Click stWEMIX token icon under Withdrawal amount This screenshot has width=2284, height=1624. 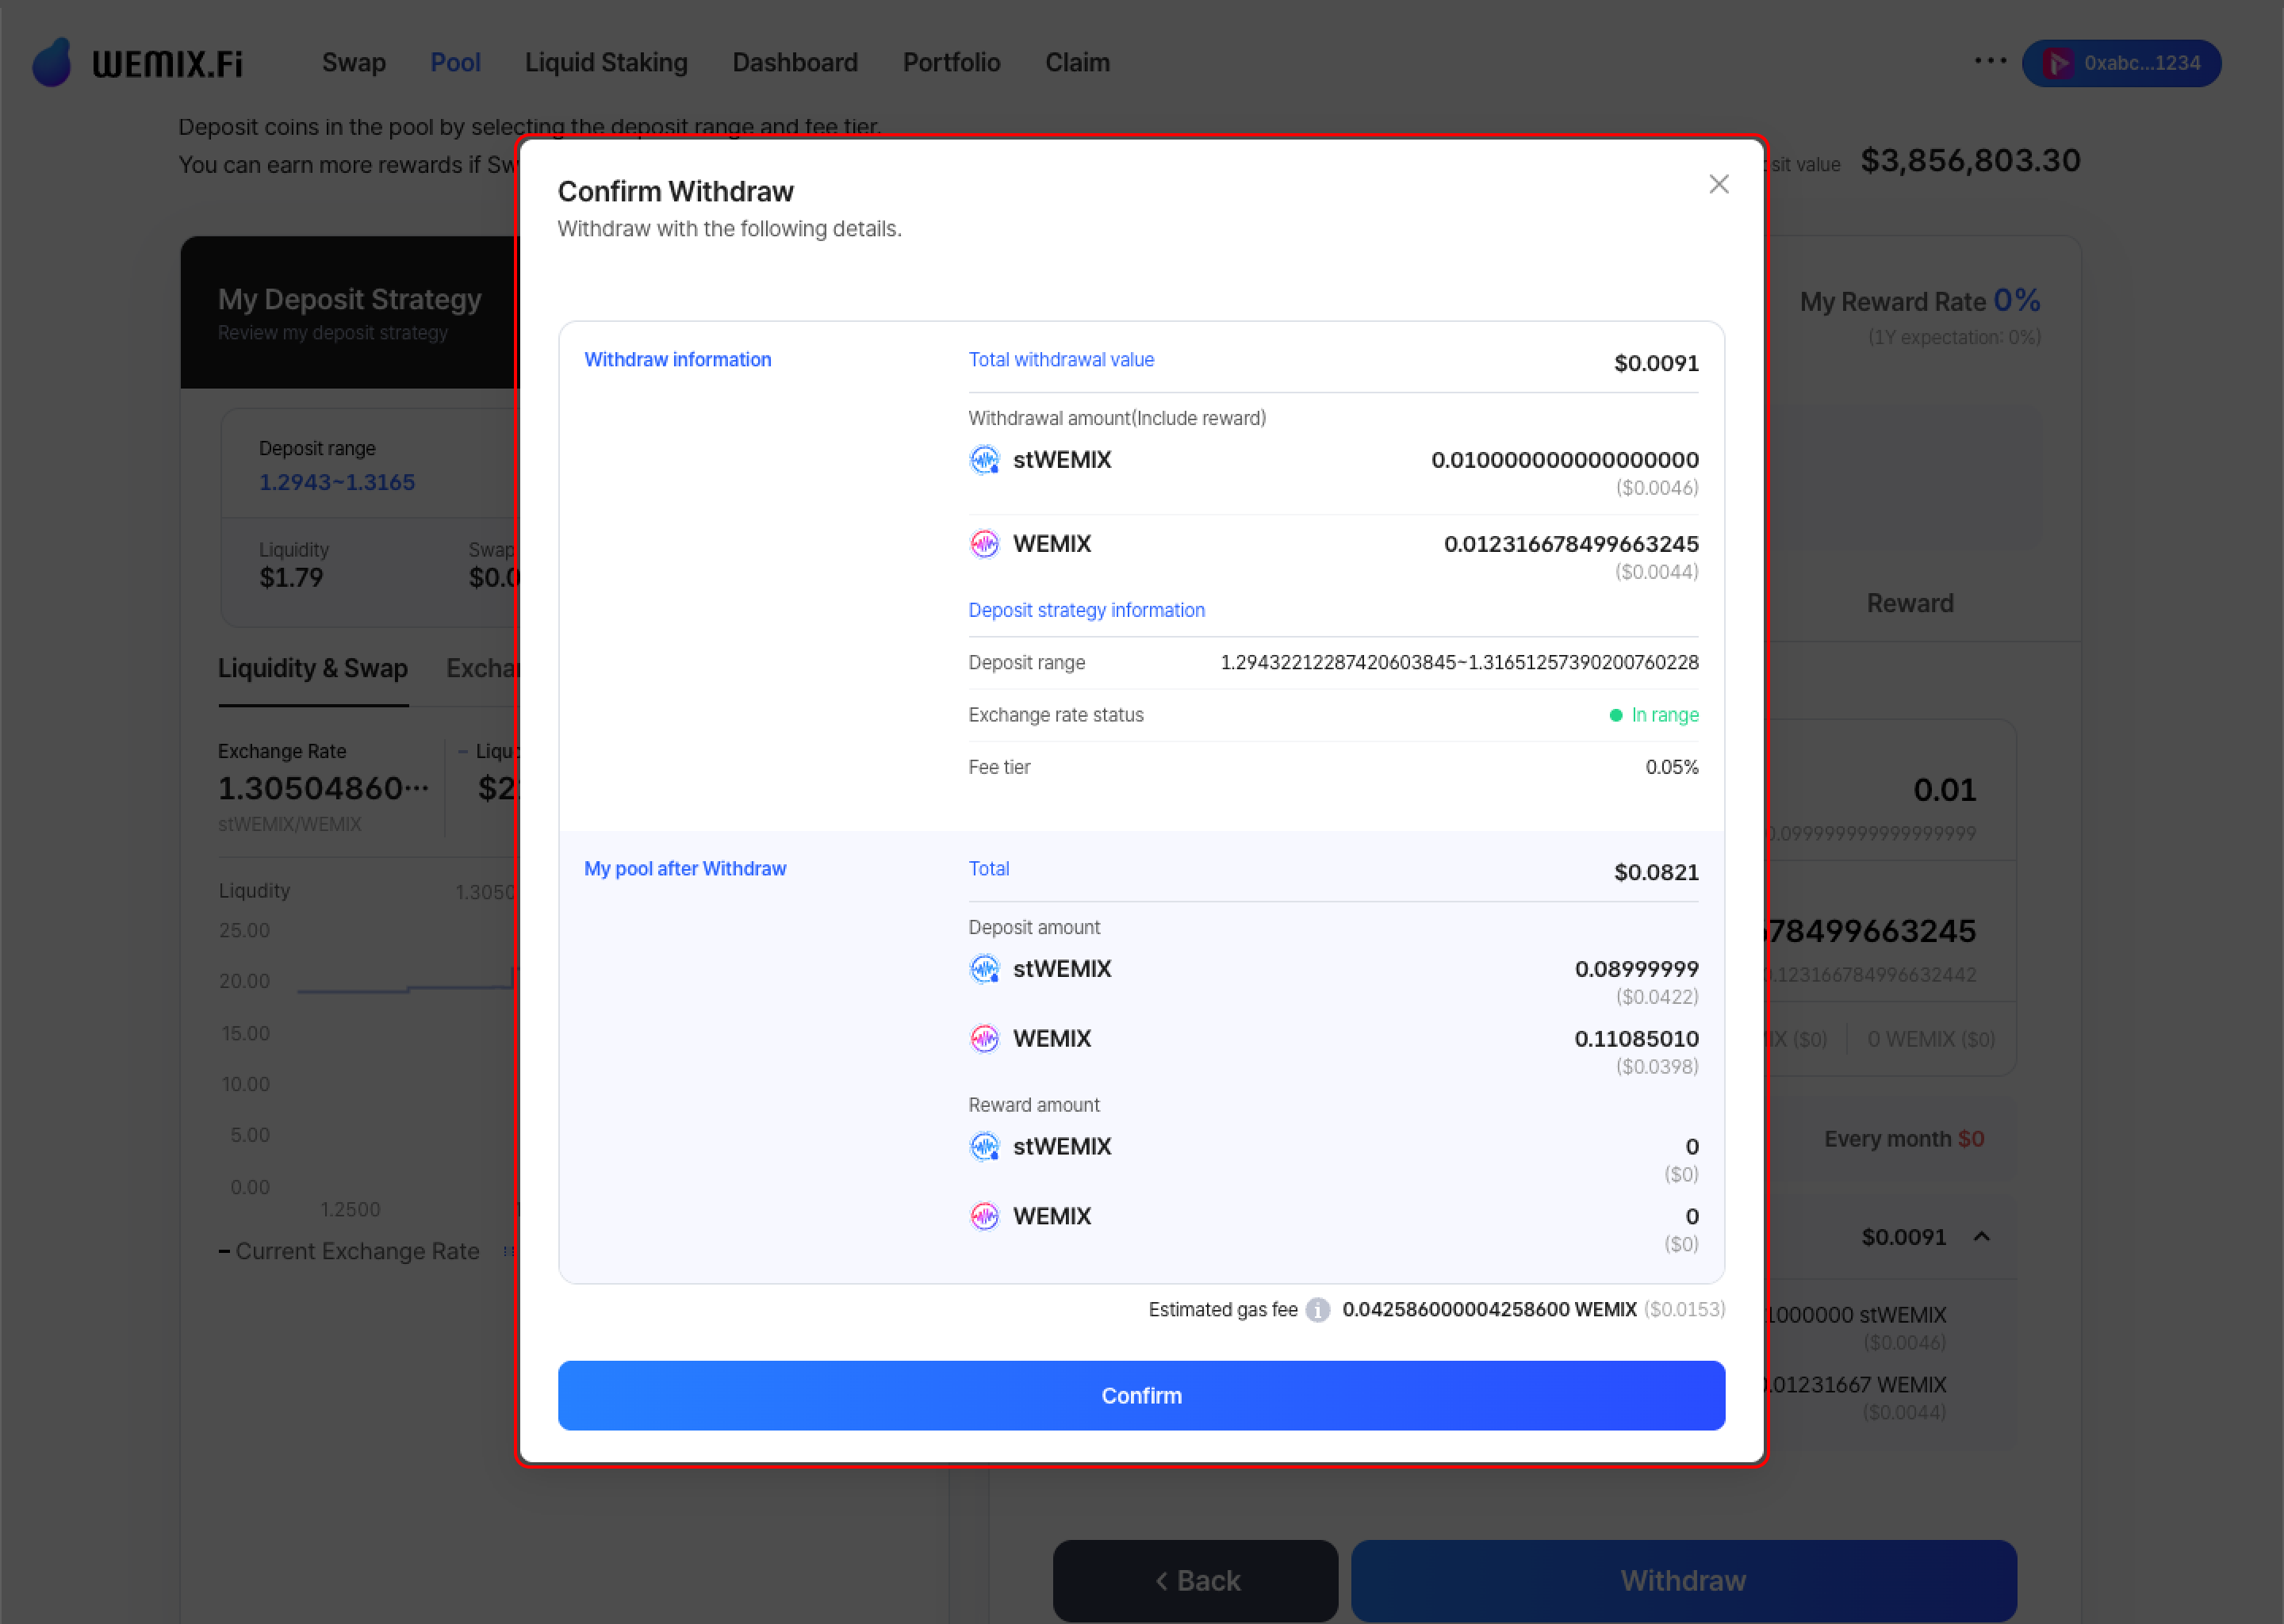(984, 460)
